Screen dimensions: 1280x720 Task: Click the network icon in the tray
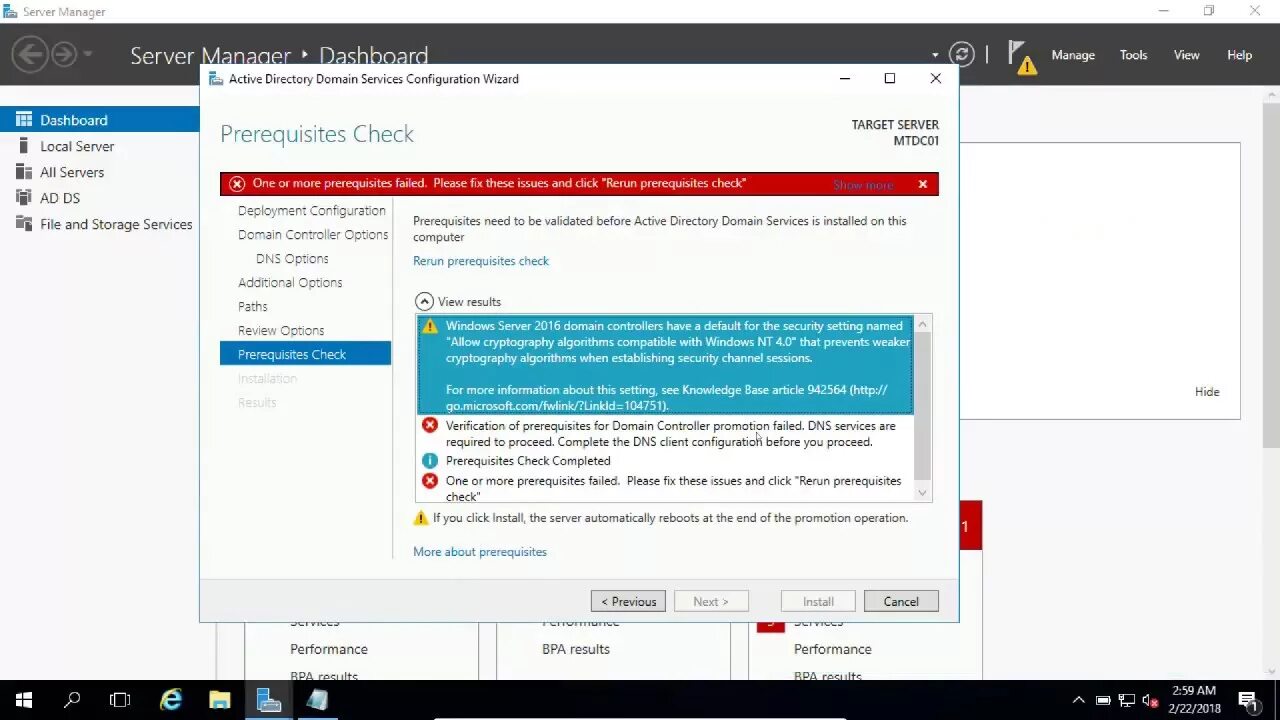pos(1127,700)
